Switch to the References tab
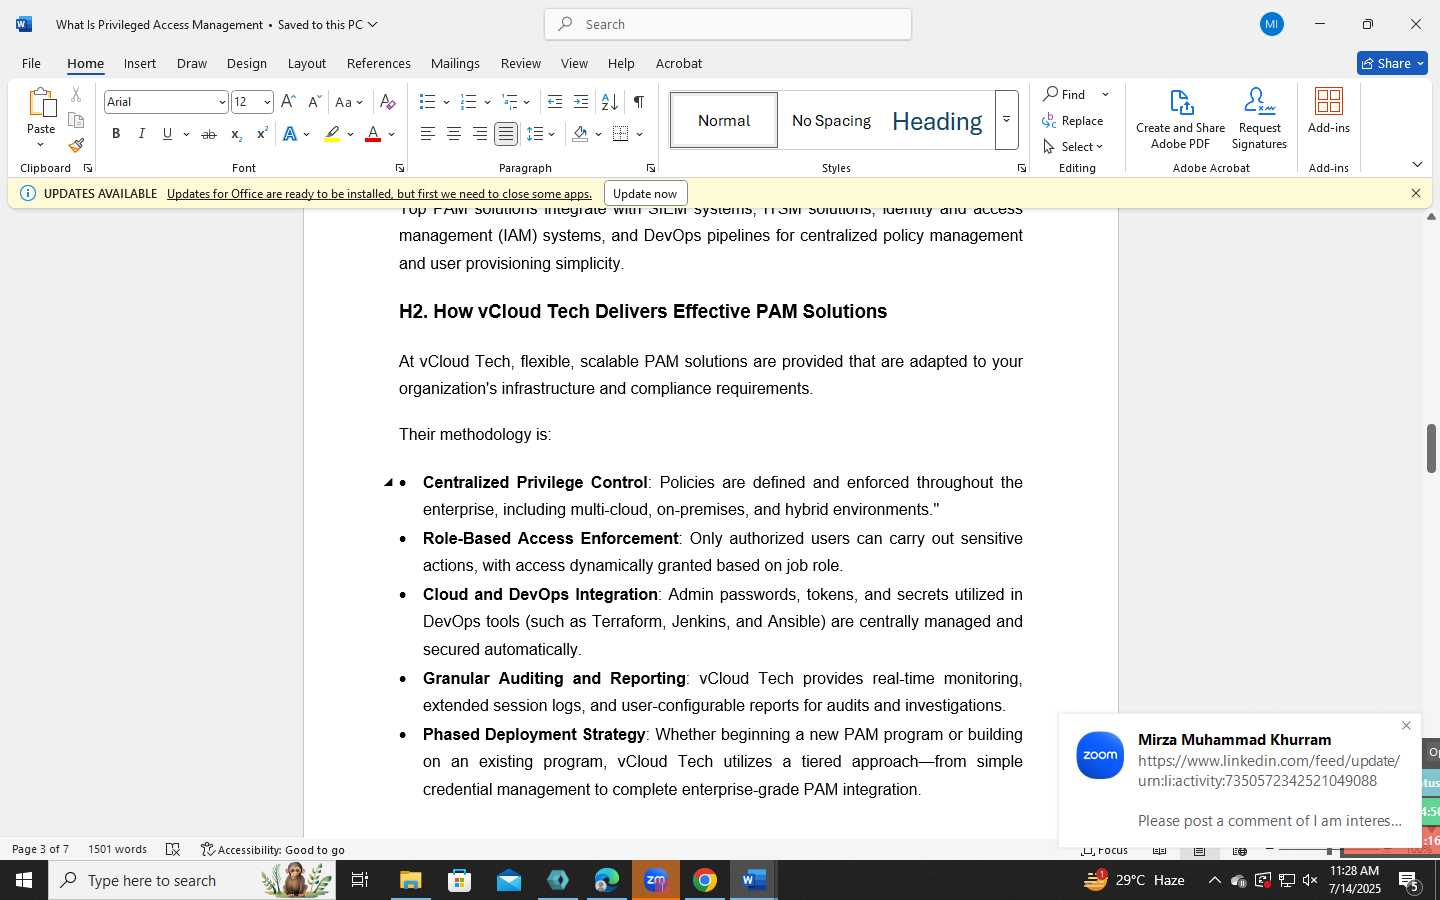This screenshot has height=900, width=1440. [x=378, y=63]
